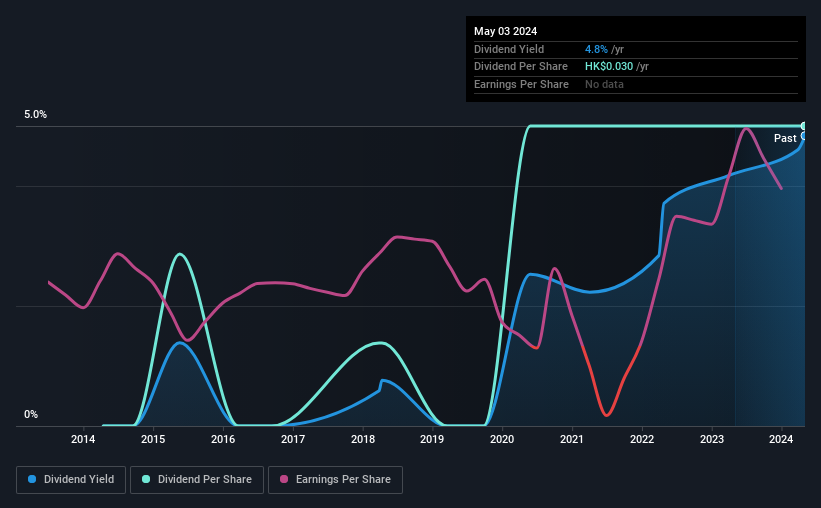Click the blue Dividend Yield endpoint marker below Past label

(803, 136)
